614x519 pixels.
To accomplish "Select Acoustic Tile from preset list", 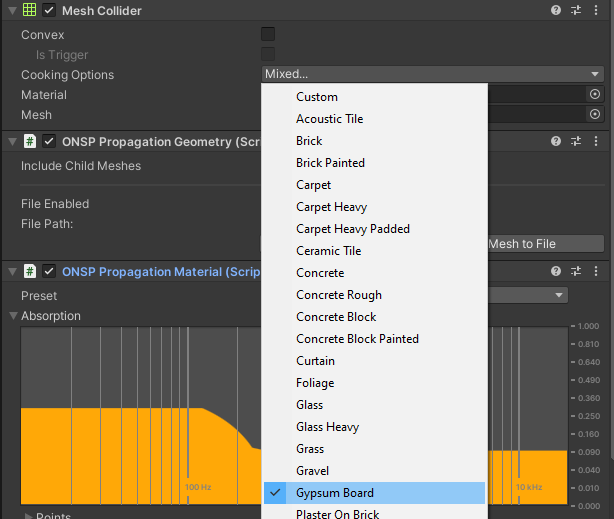I will click(x=330, y=119).
